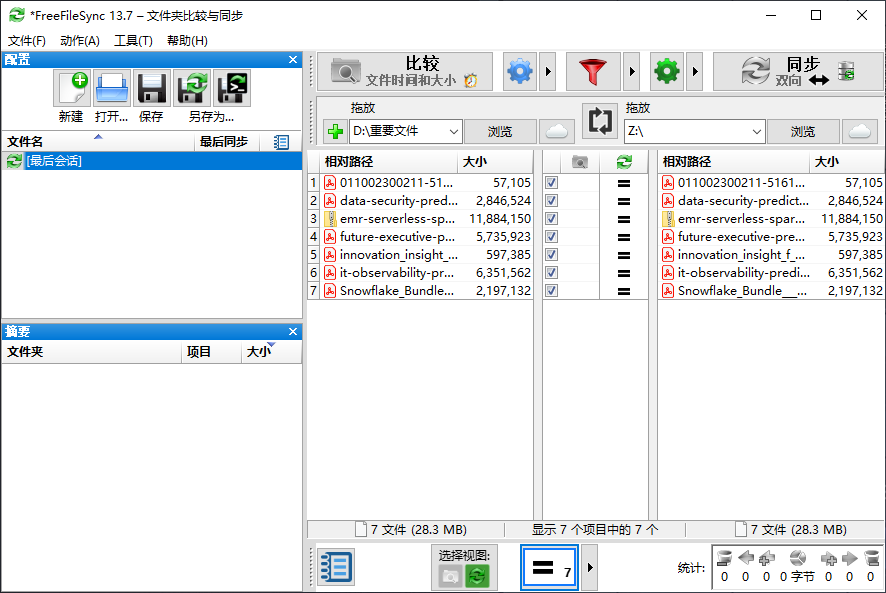Image resolution: width=886 pixels, height=593 pixels.
Task: Click right panel 大小 column header
Action: 847,162
